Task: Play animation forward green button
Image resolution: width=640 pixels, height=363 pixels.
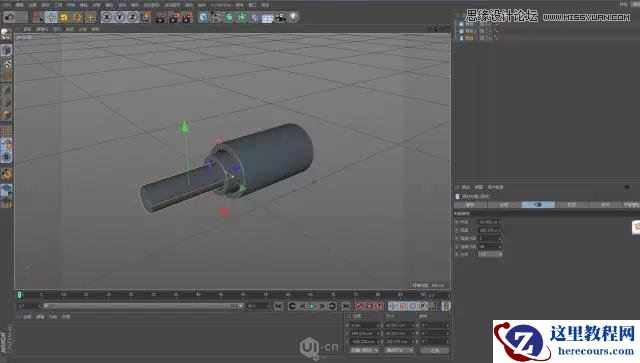Action: 312,306
